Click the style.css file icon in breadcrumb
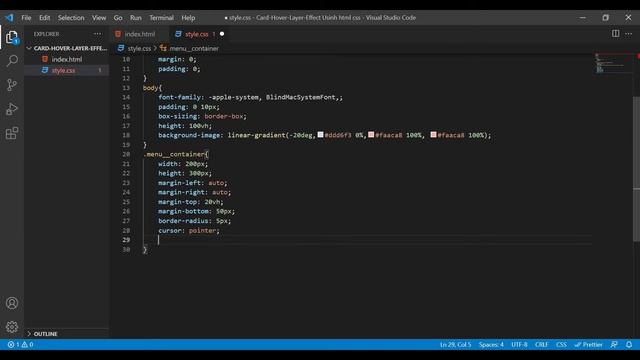 click(x=121, y=48)
